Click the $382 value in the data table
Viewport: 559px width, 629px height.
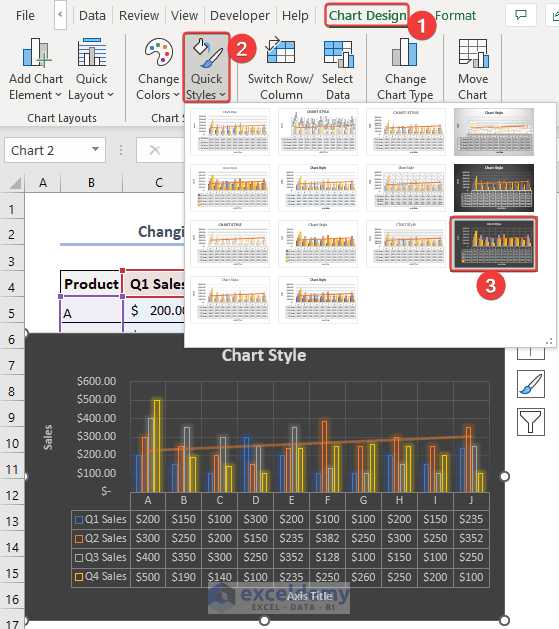pyautogui.click(x=327, y=538)
